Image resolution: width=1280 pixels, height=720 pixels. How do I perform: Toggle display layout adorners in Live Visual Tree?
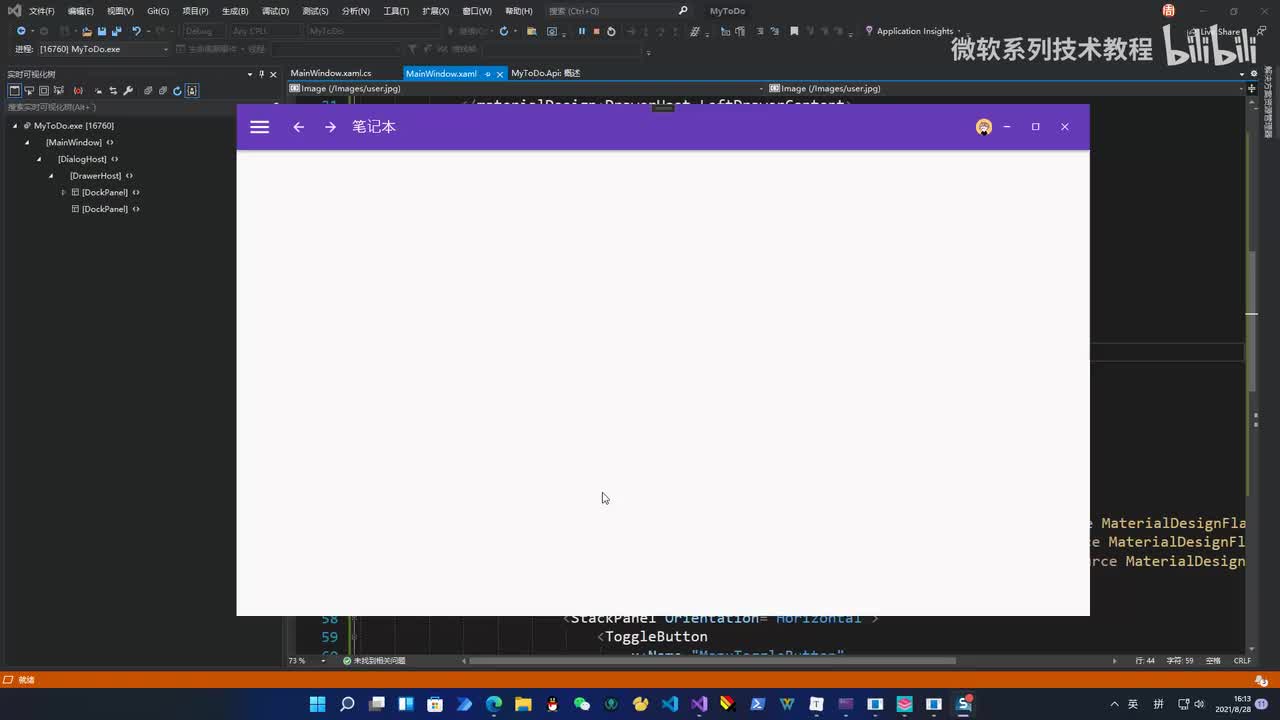(44, 90)
